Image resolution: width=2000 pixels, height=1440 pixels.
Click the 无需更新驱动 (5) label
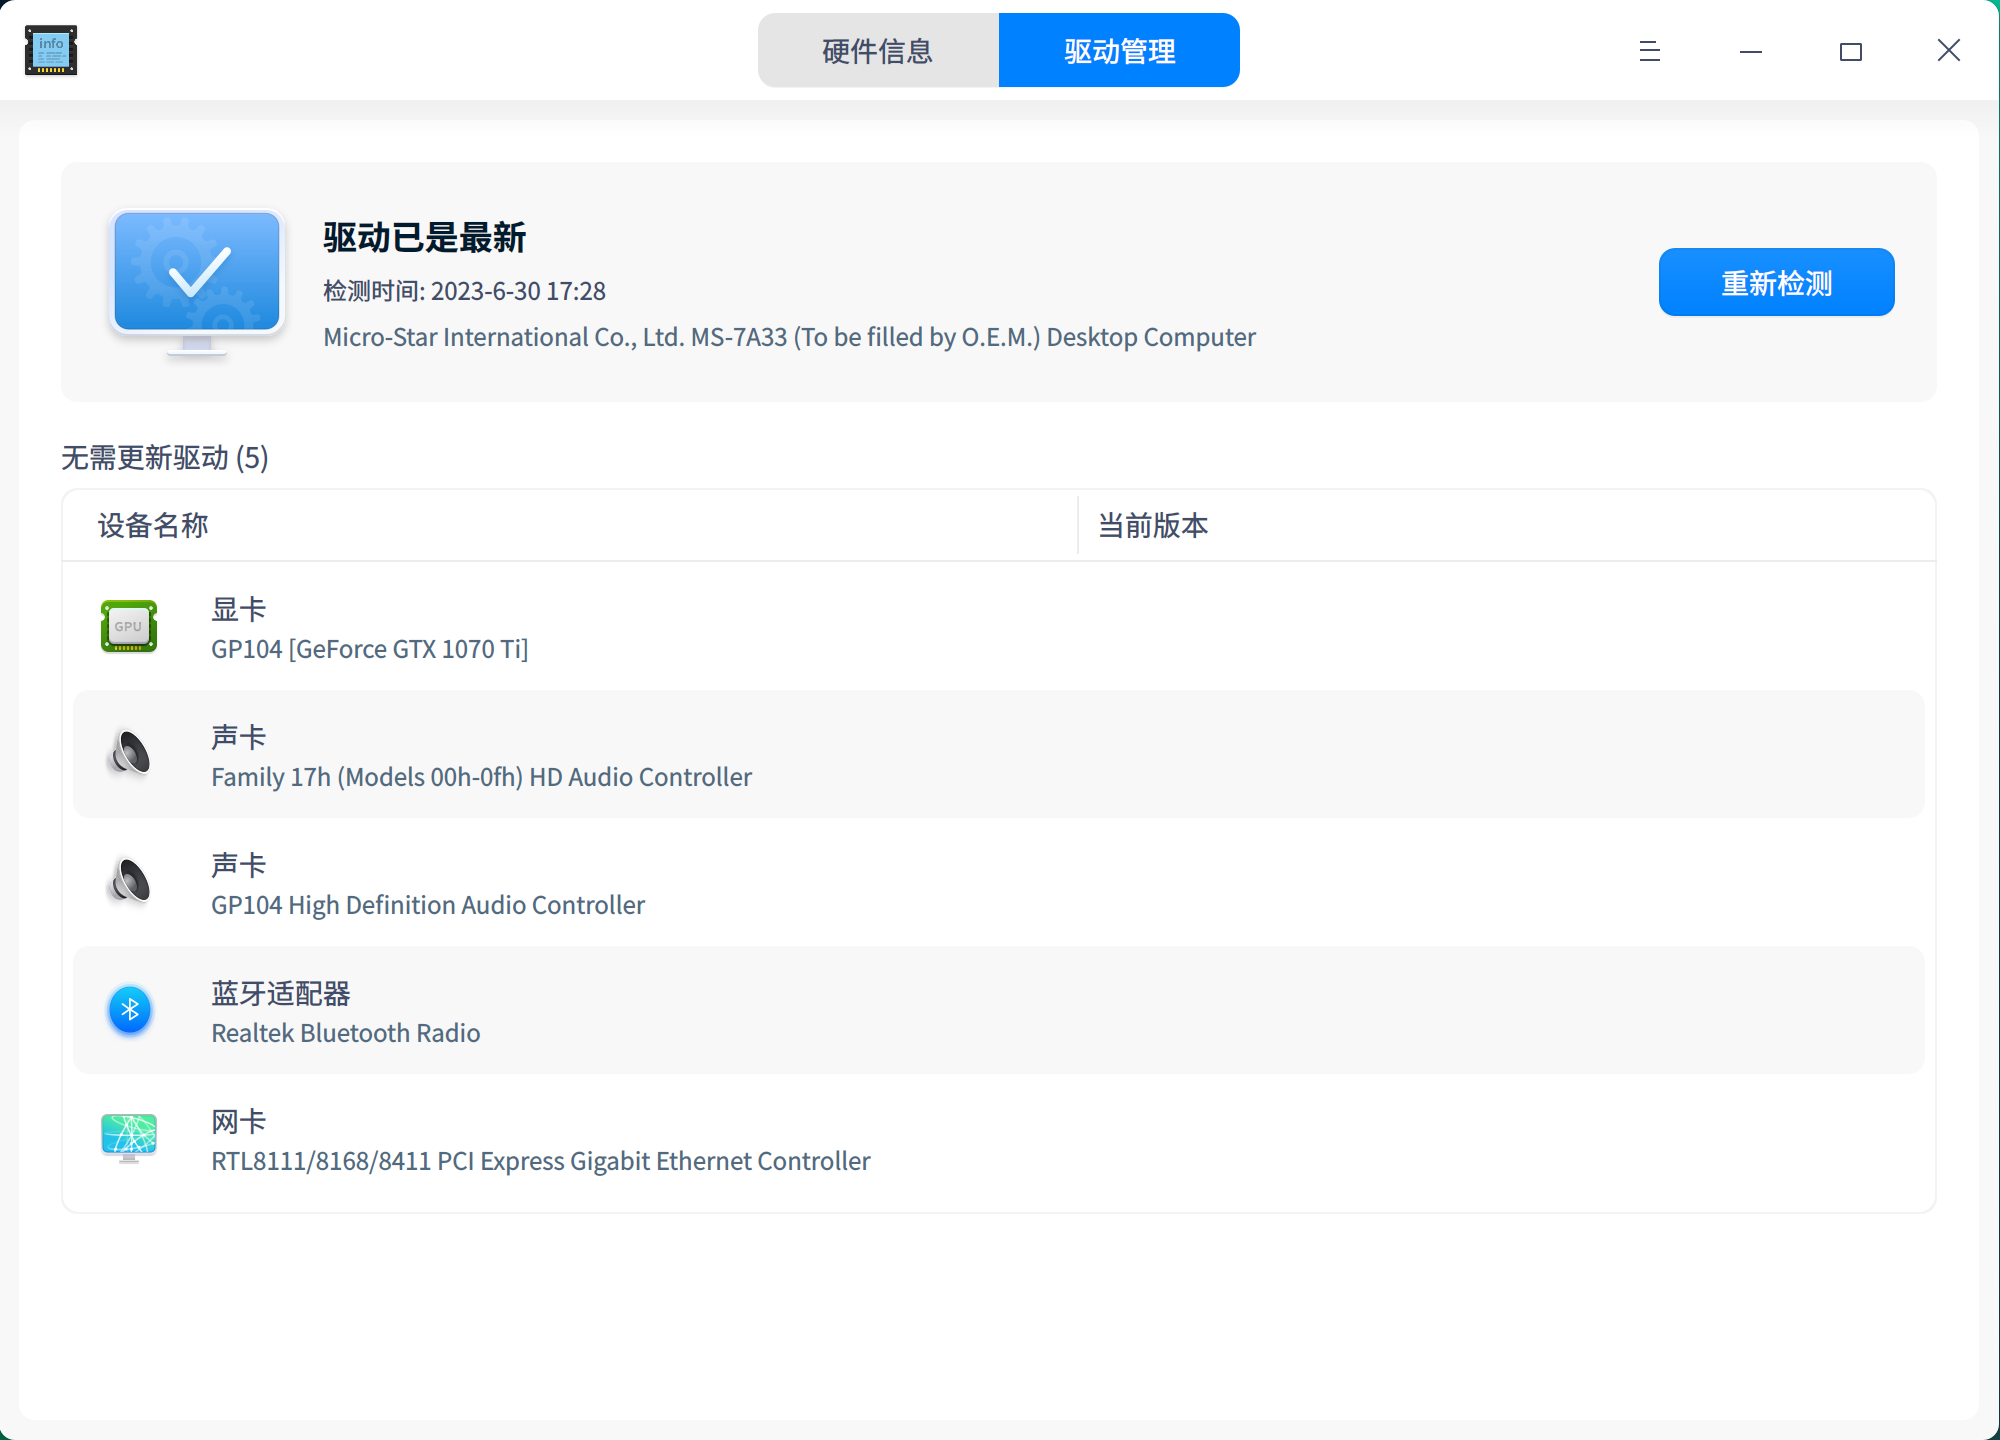pos(165,458)
